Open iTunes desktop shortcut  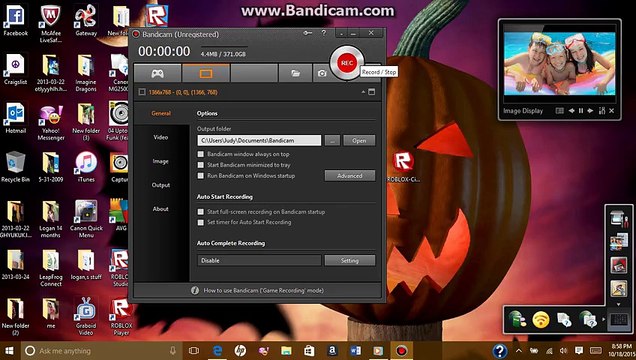click(86, 167)
